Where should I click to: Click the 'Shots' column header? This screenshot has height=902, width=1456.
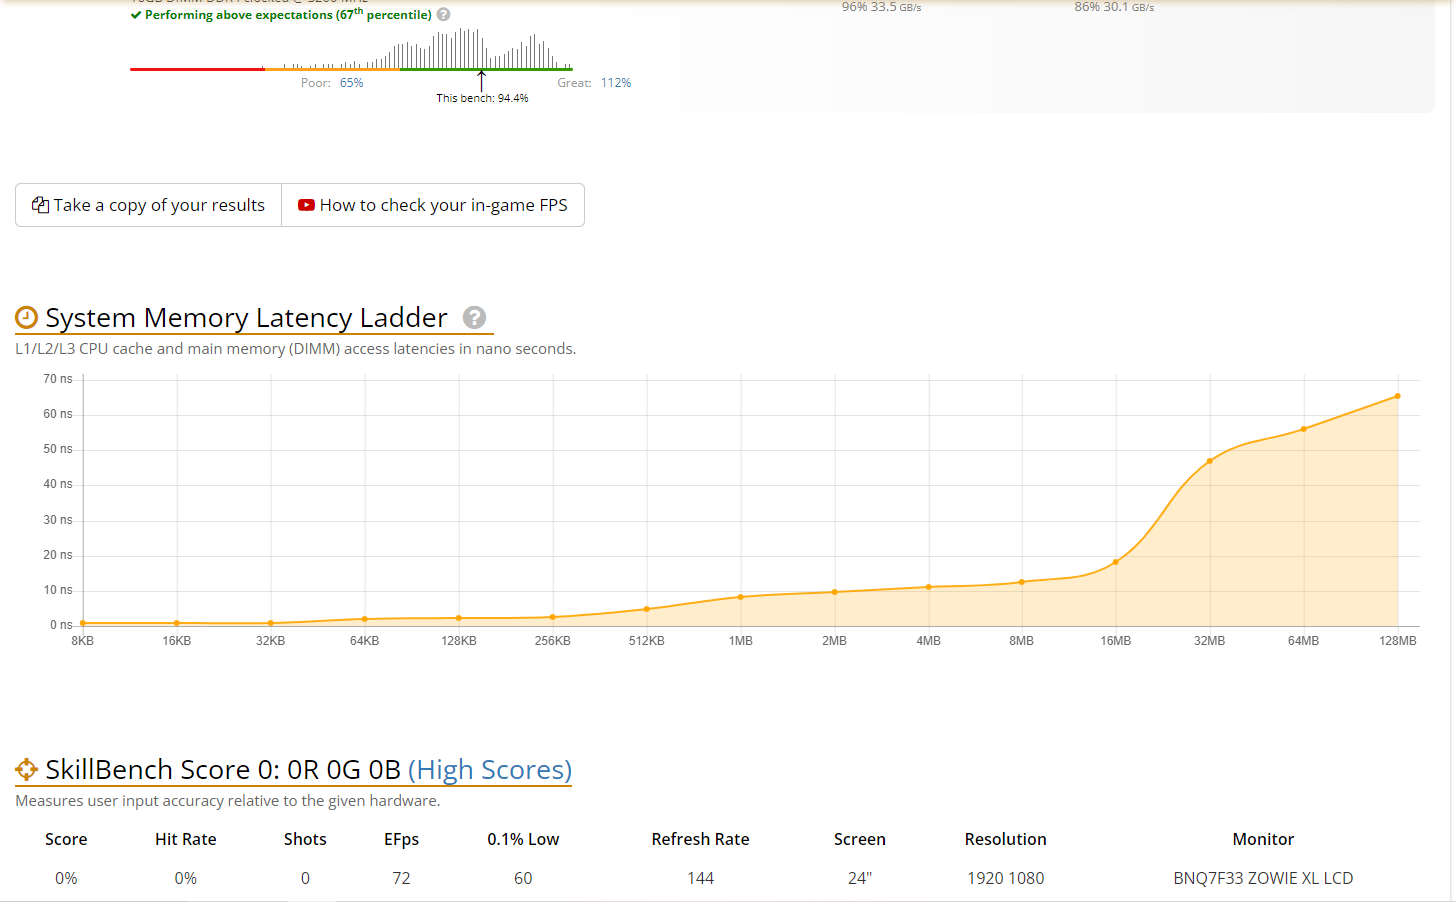tap(305, 839)
